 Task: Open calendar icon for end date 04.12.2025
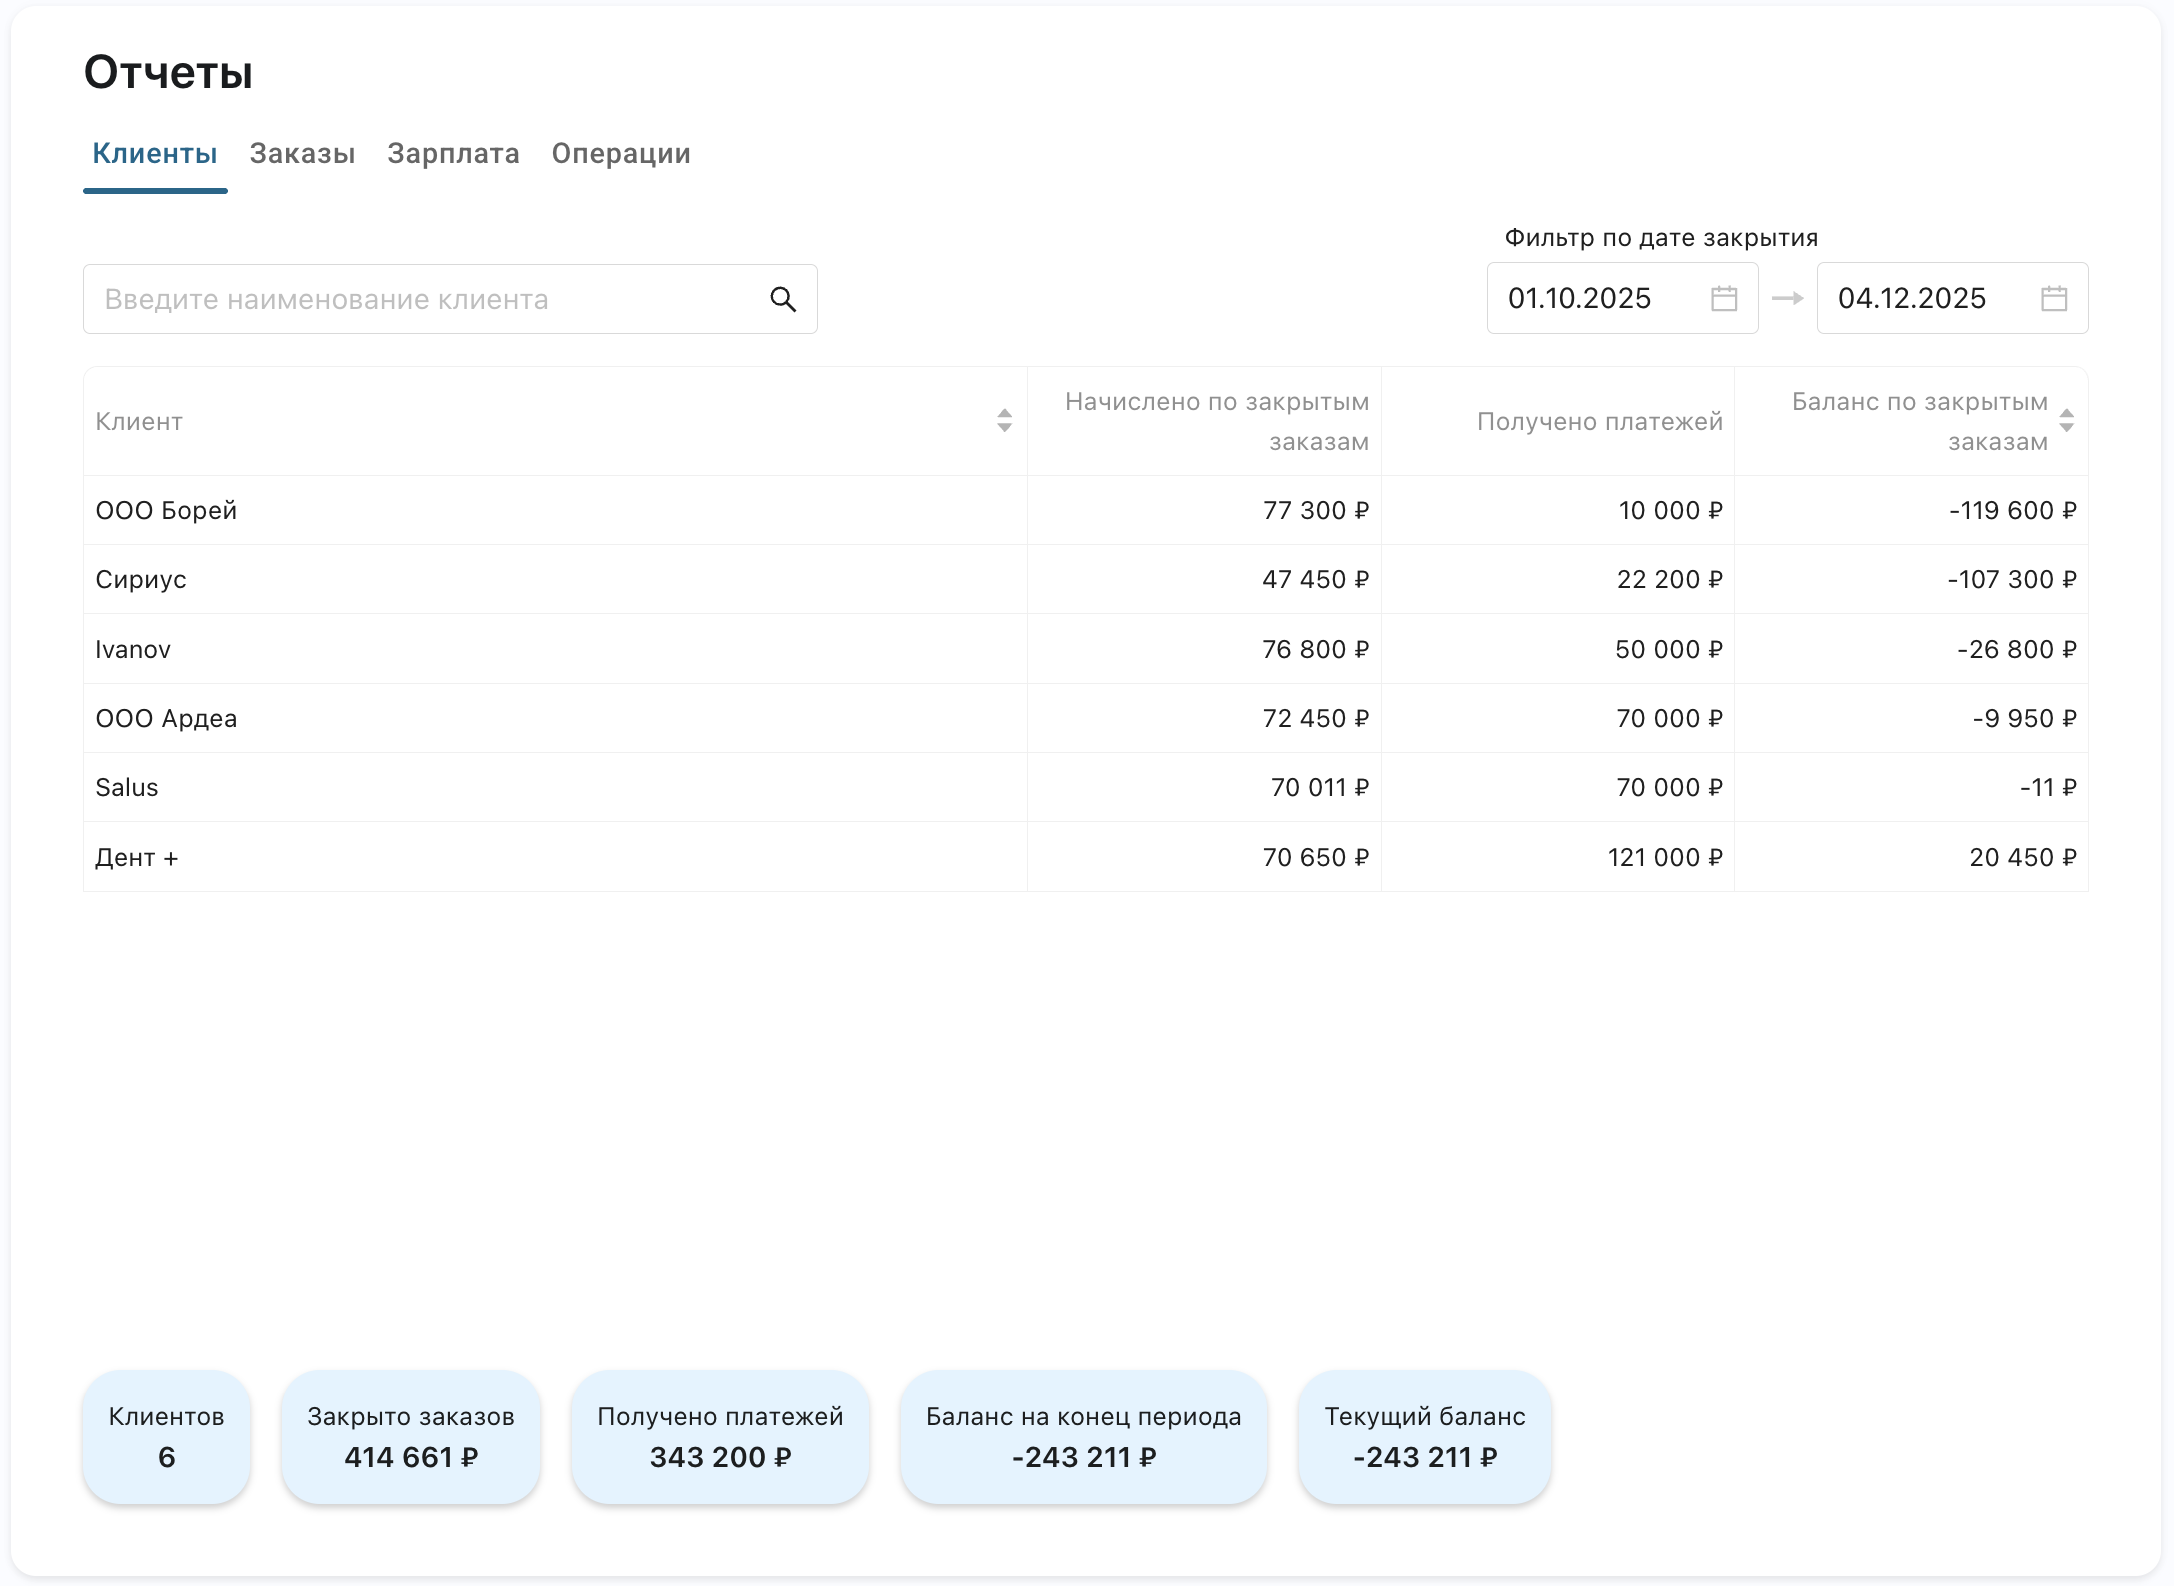tap(2054, 298)
